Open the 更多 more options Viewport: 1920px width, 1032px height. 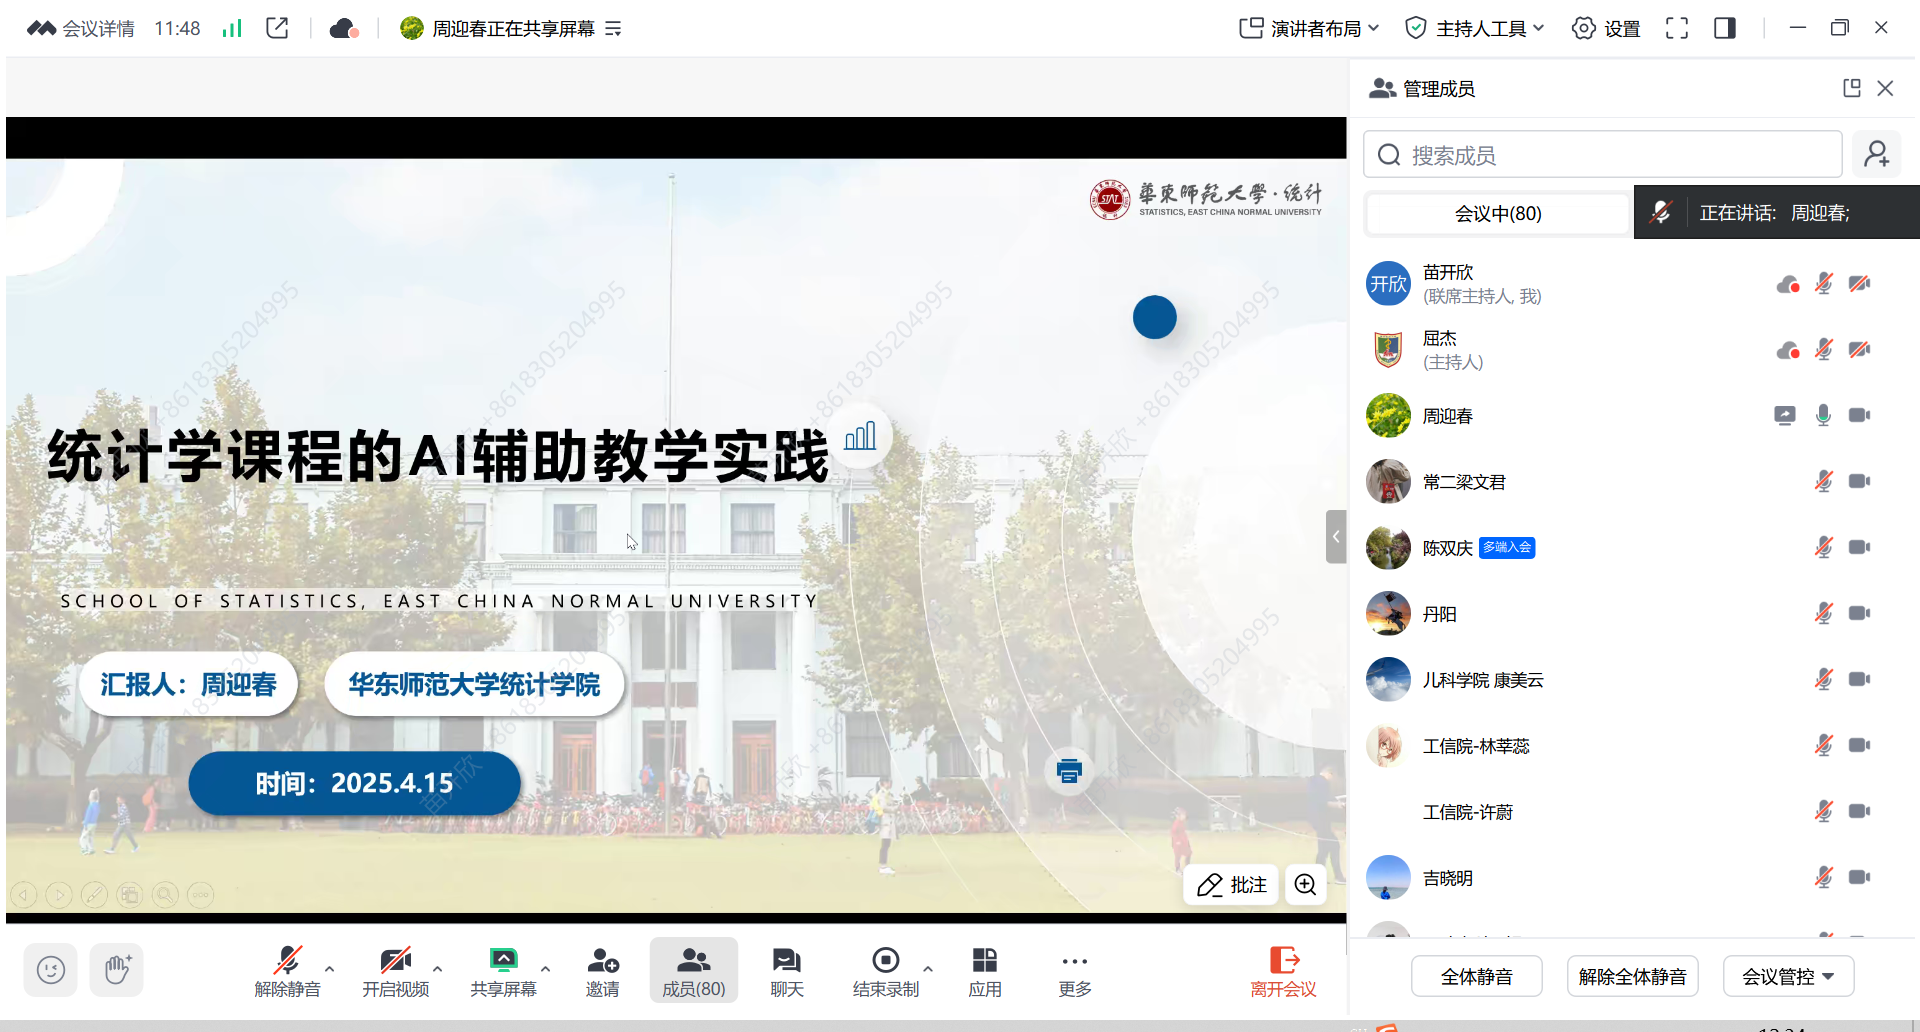[x=1075, y=972]
